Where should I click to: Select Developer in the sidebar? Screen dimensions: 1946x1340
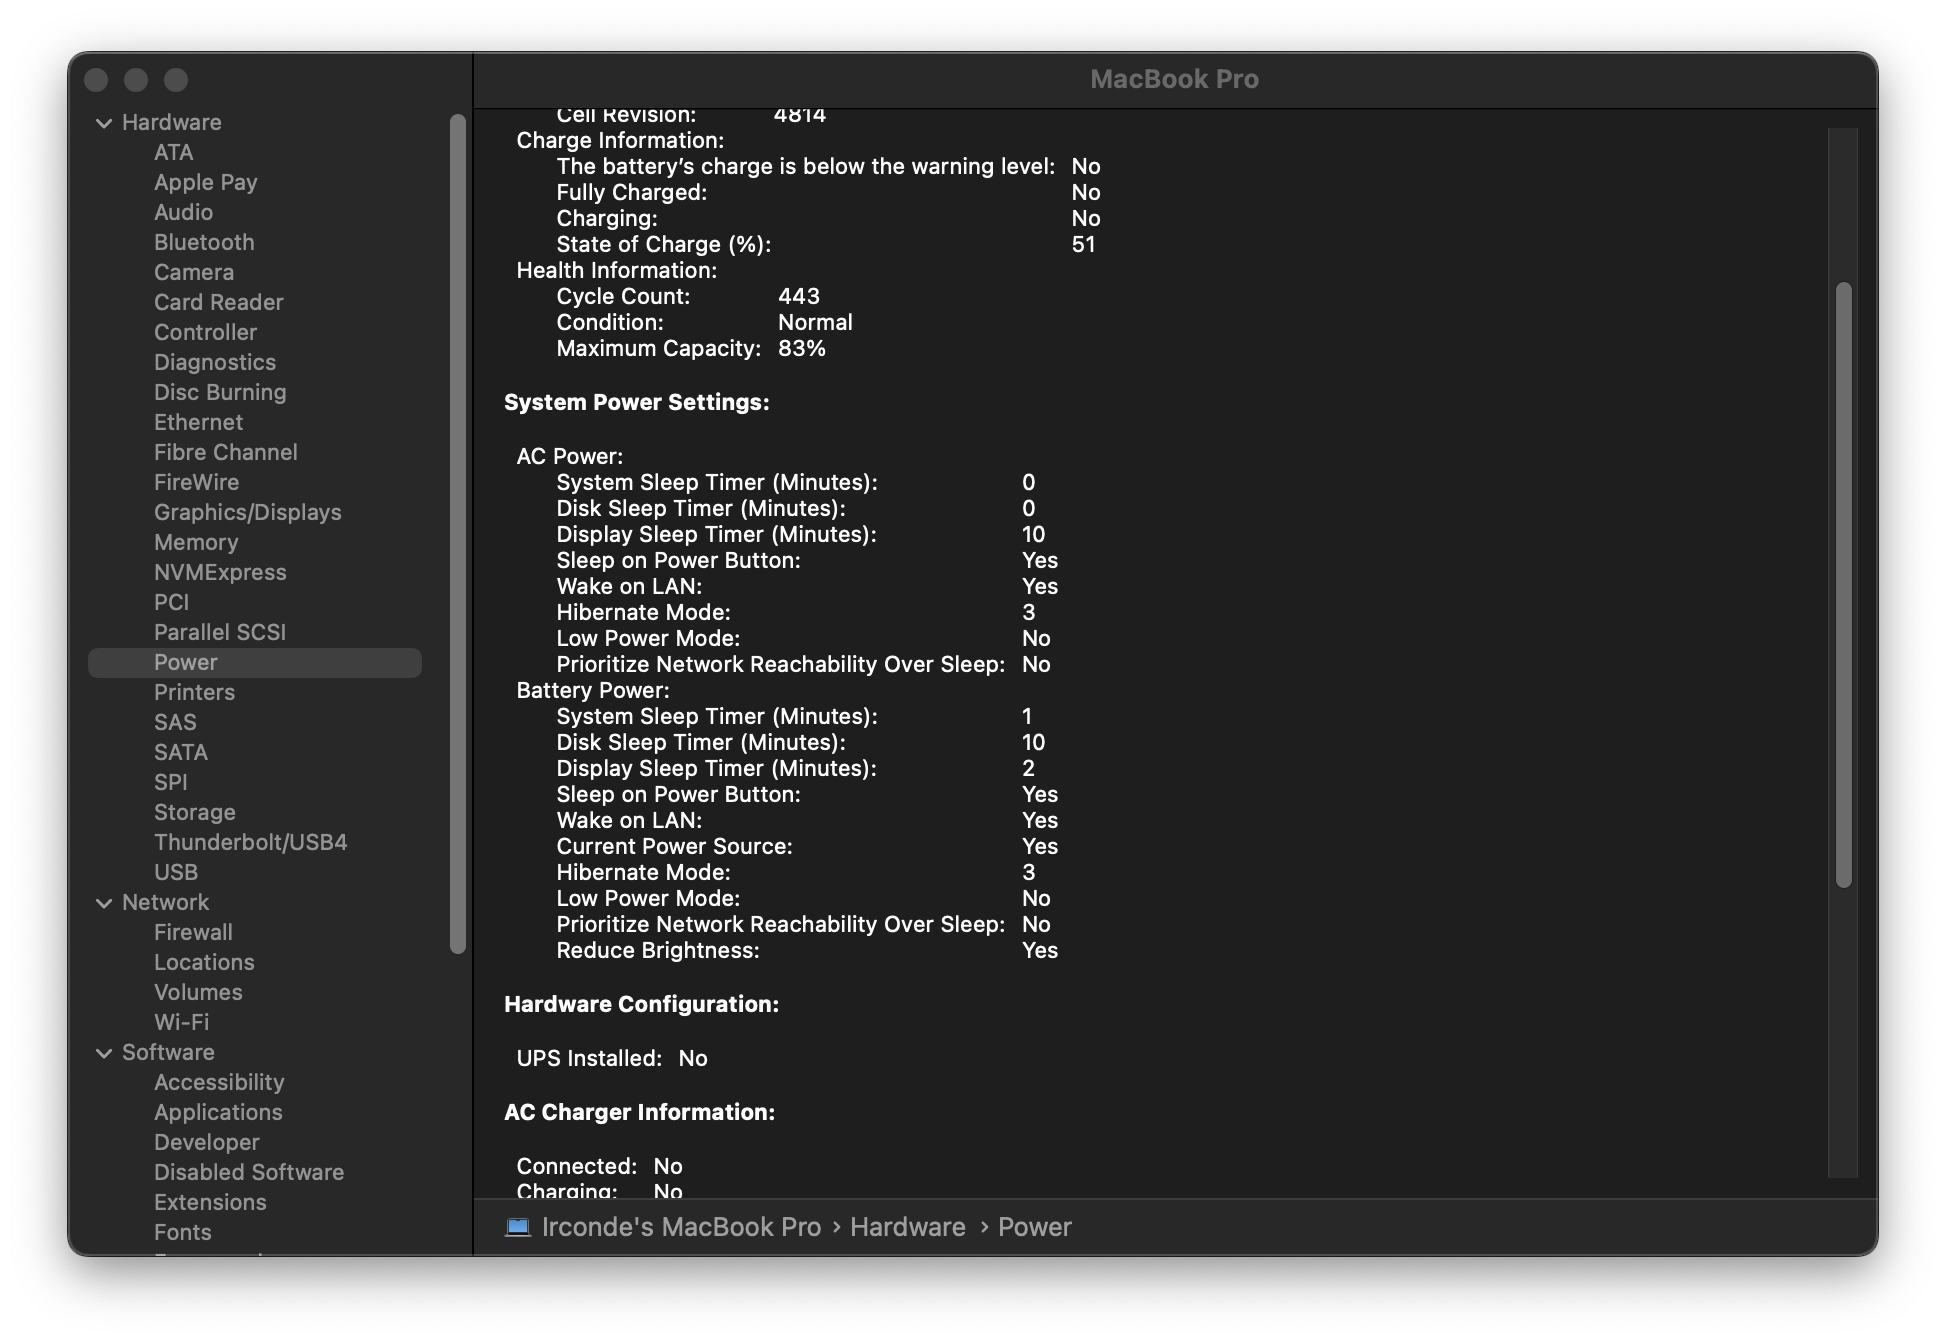(207, 1142)
